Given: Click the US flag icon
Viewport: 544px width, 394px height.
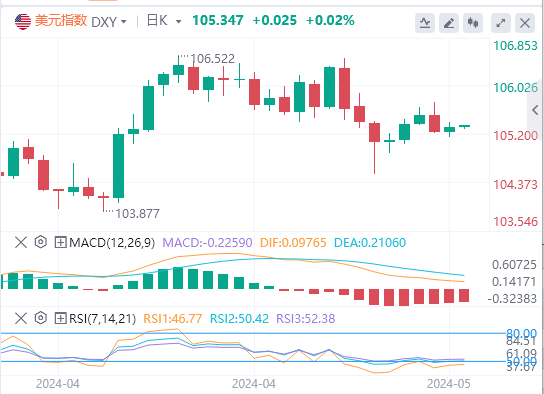Looking at the screenshot, I should (23, 22).
